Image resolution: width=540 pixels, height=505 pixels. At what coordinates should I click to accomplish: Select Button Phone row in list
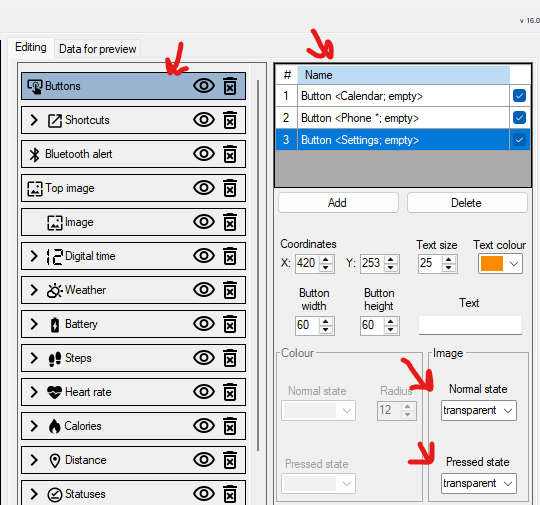[403, 118]
